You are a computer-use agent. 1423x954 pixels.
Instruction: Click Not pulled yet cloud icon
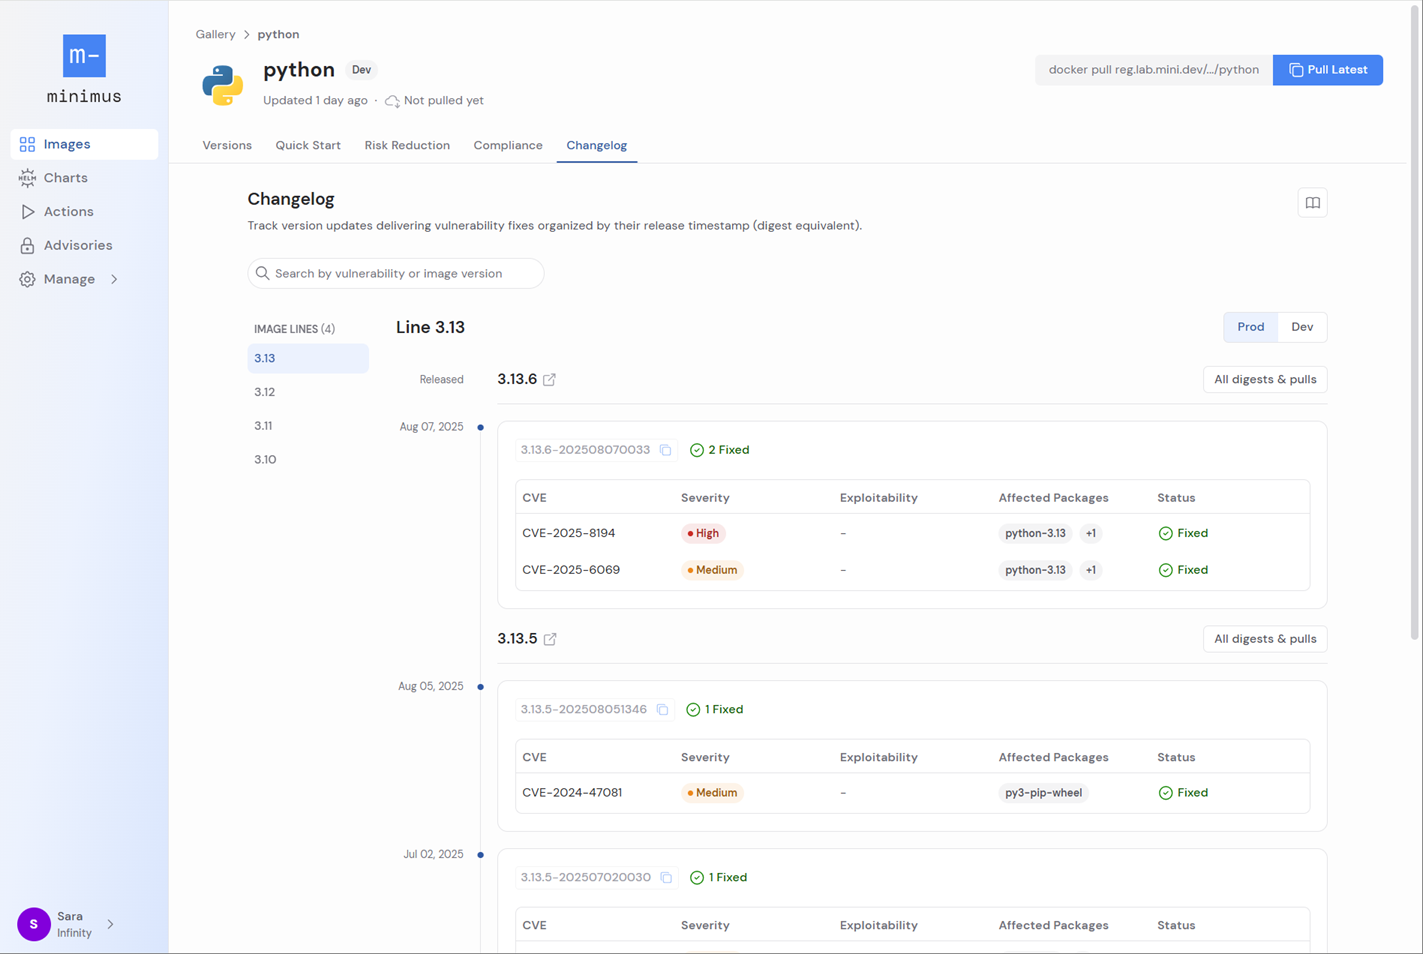392,101
